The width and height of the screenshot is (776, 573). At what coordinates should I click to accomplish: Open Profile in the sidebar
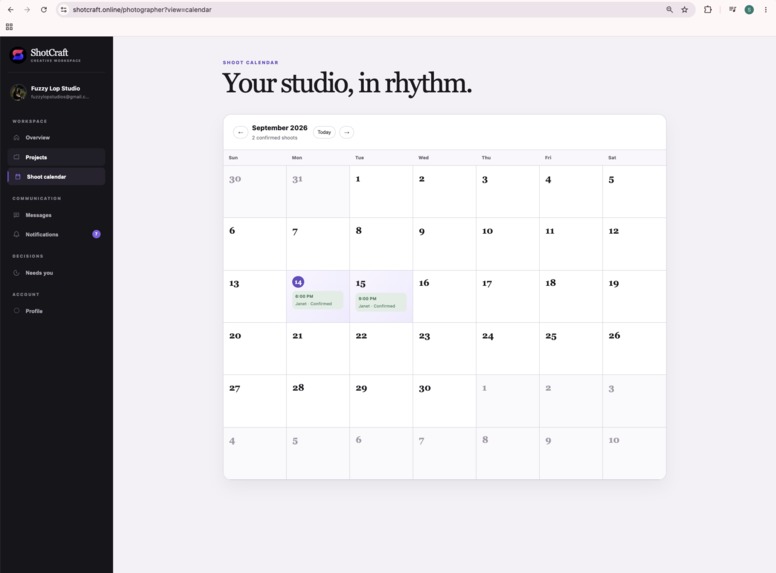[56, 311]
